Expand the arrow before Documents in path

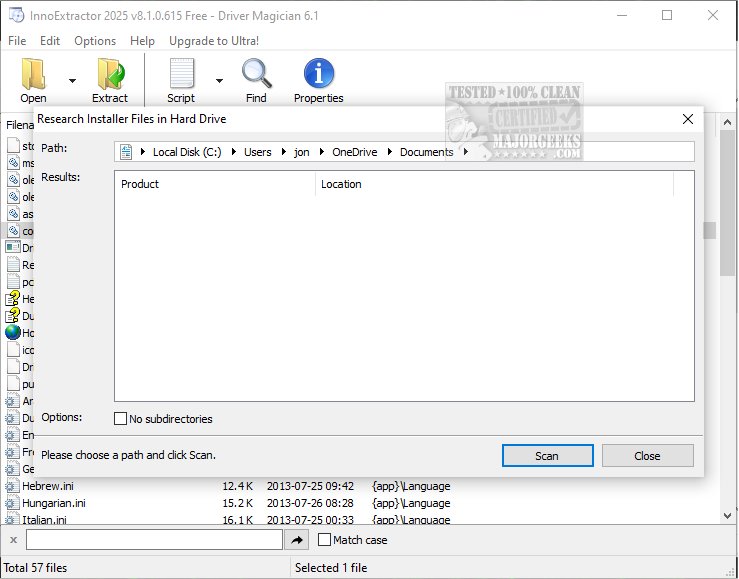(390, 152)
